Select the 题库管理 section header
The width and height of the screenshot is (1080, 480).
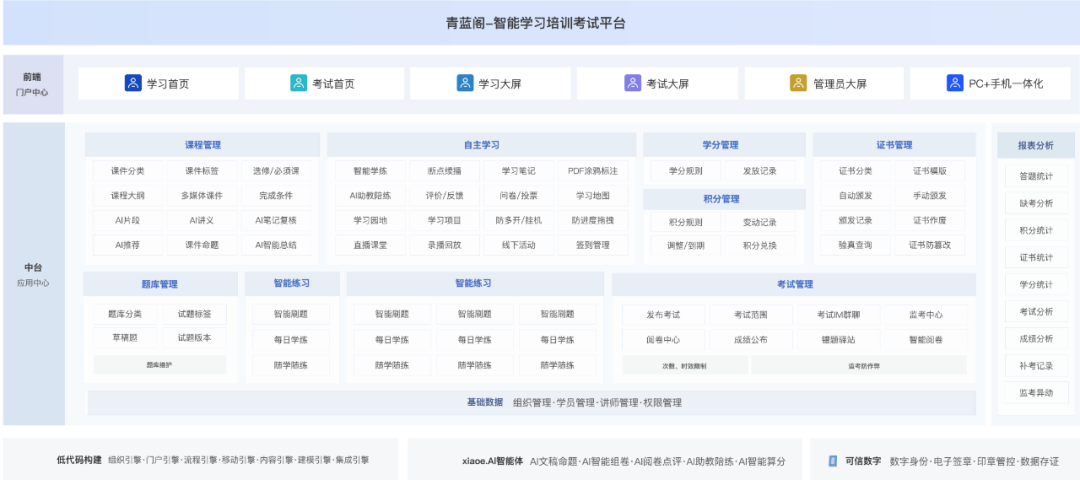click(160, 284)
